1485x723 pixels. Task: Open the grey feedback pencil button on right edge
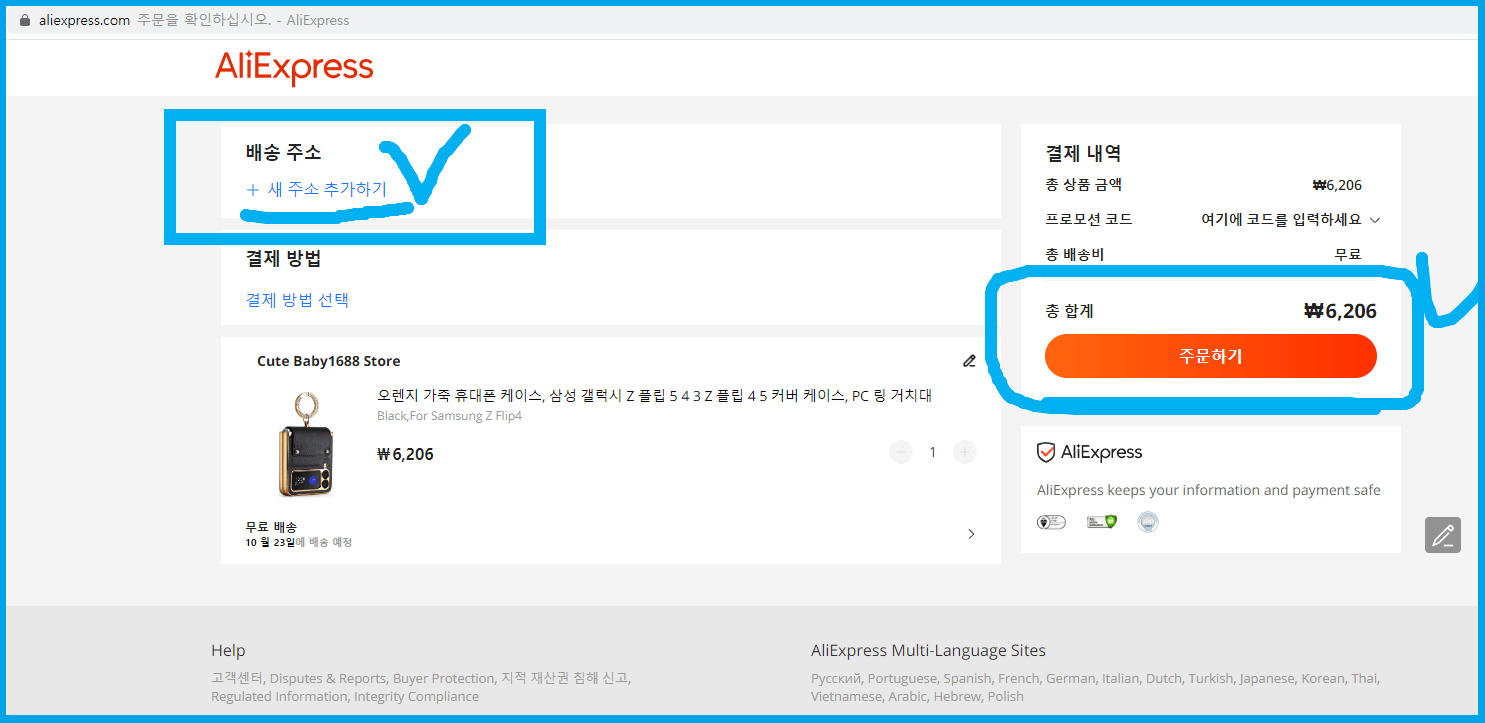pos(1443,536)
